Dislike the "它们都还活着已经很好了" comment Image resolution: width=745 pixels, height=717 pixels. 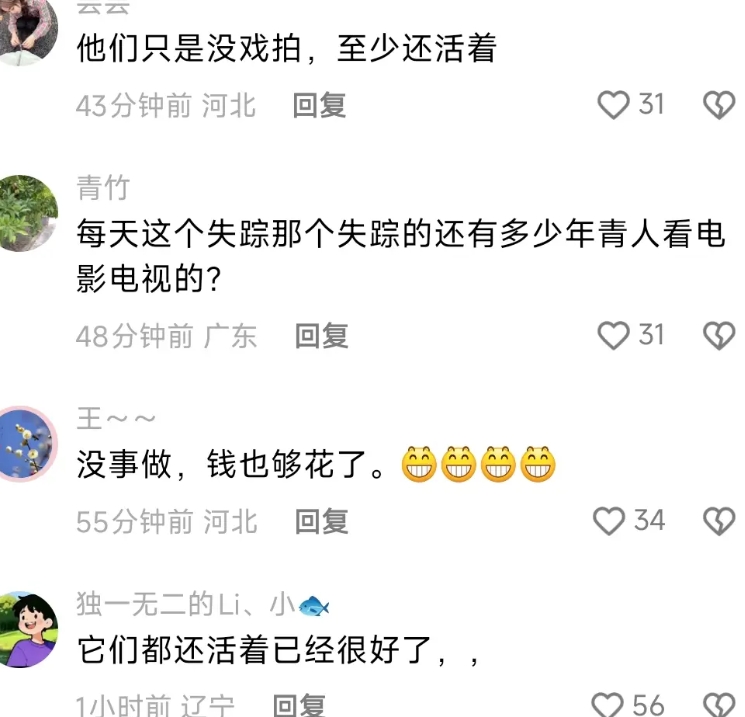719,705
